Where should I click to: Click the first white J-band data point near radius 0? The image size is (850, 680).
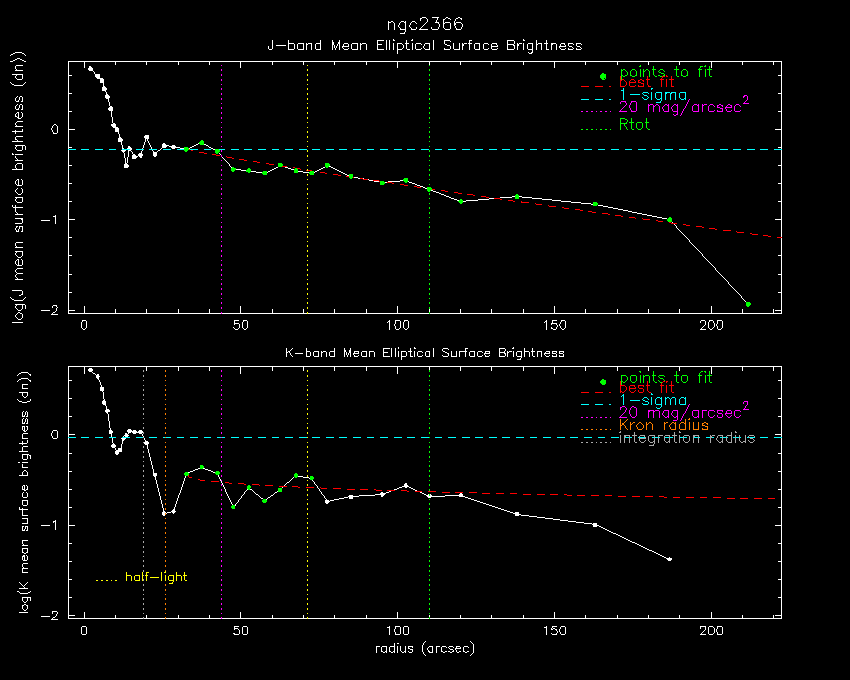91,68
